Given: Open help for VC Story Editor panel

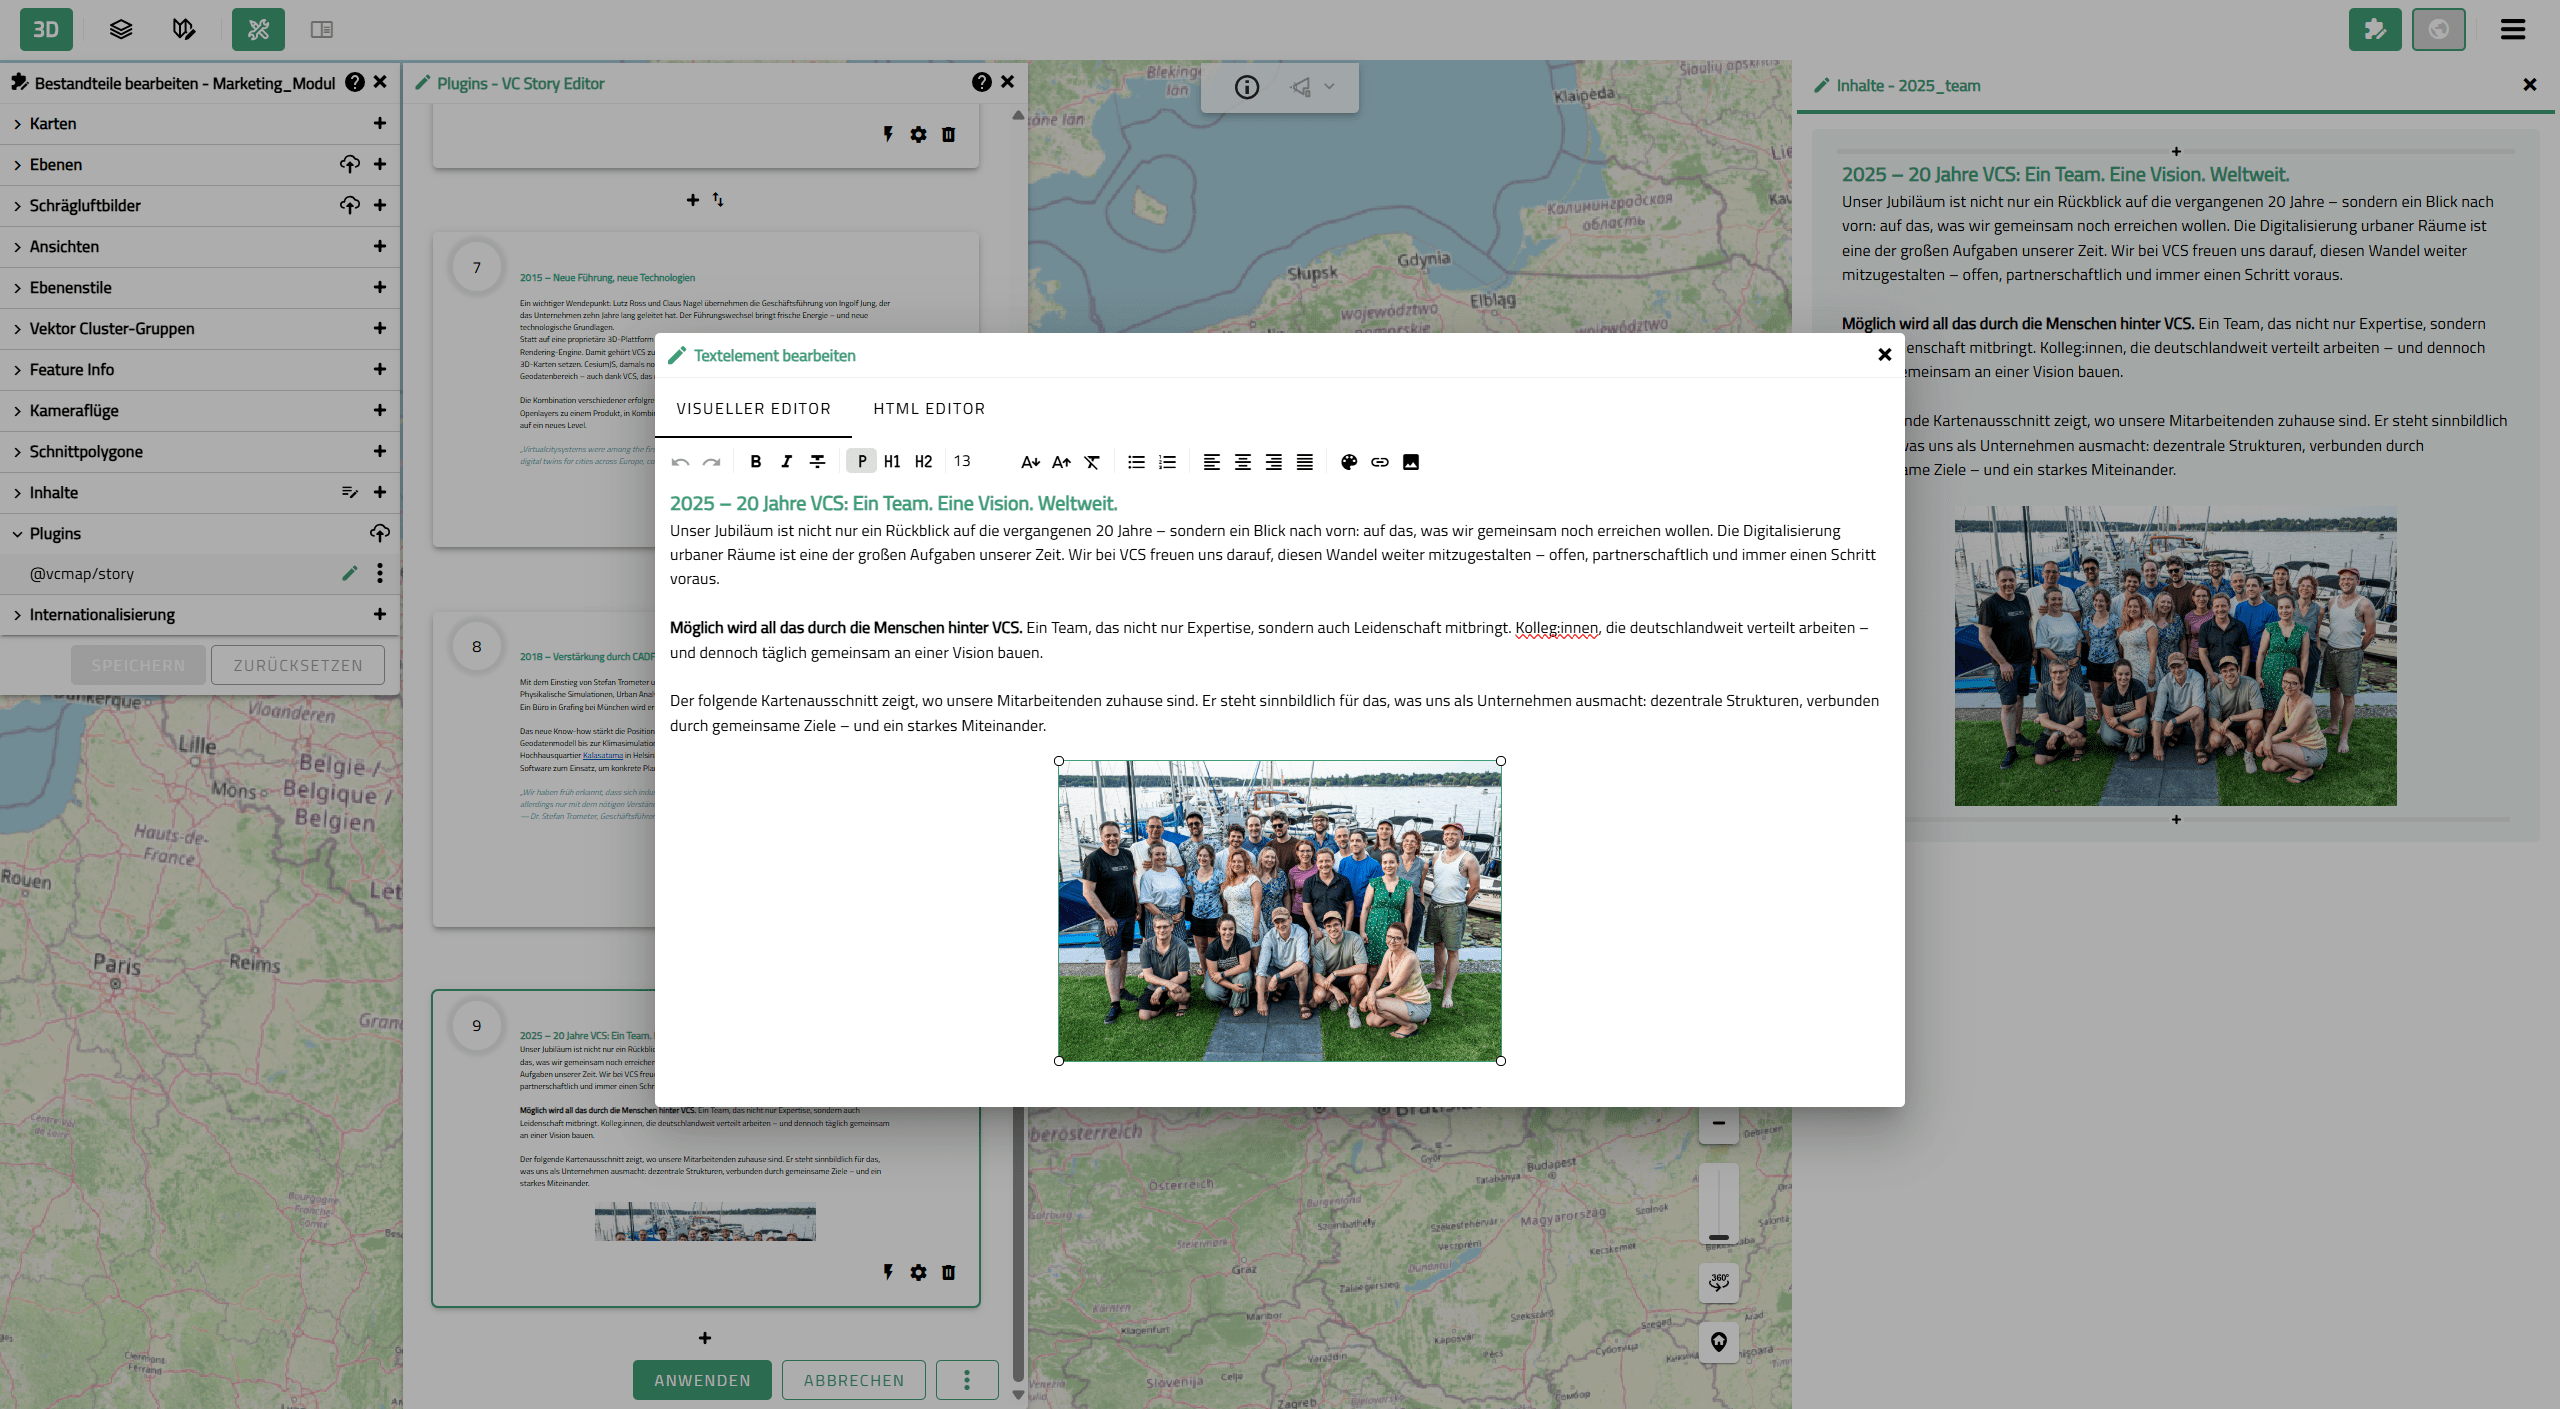Looking at the screenshot, I should [x=982, y=82].
